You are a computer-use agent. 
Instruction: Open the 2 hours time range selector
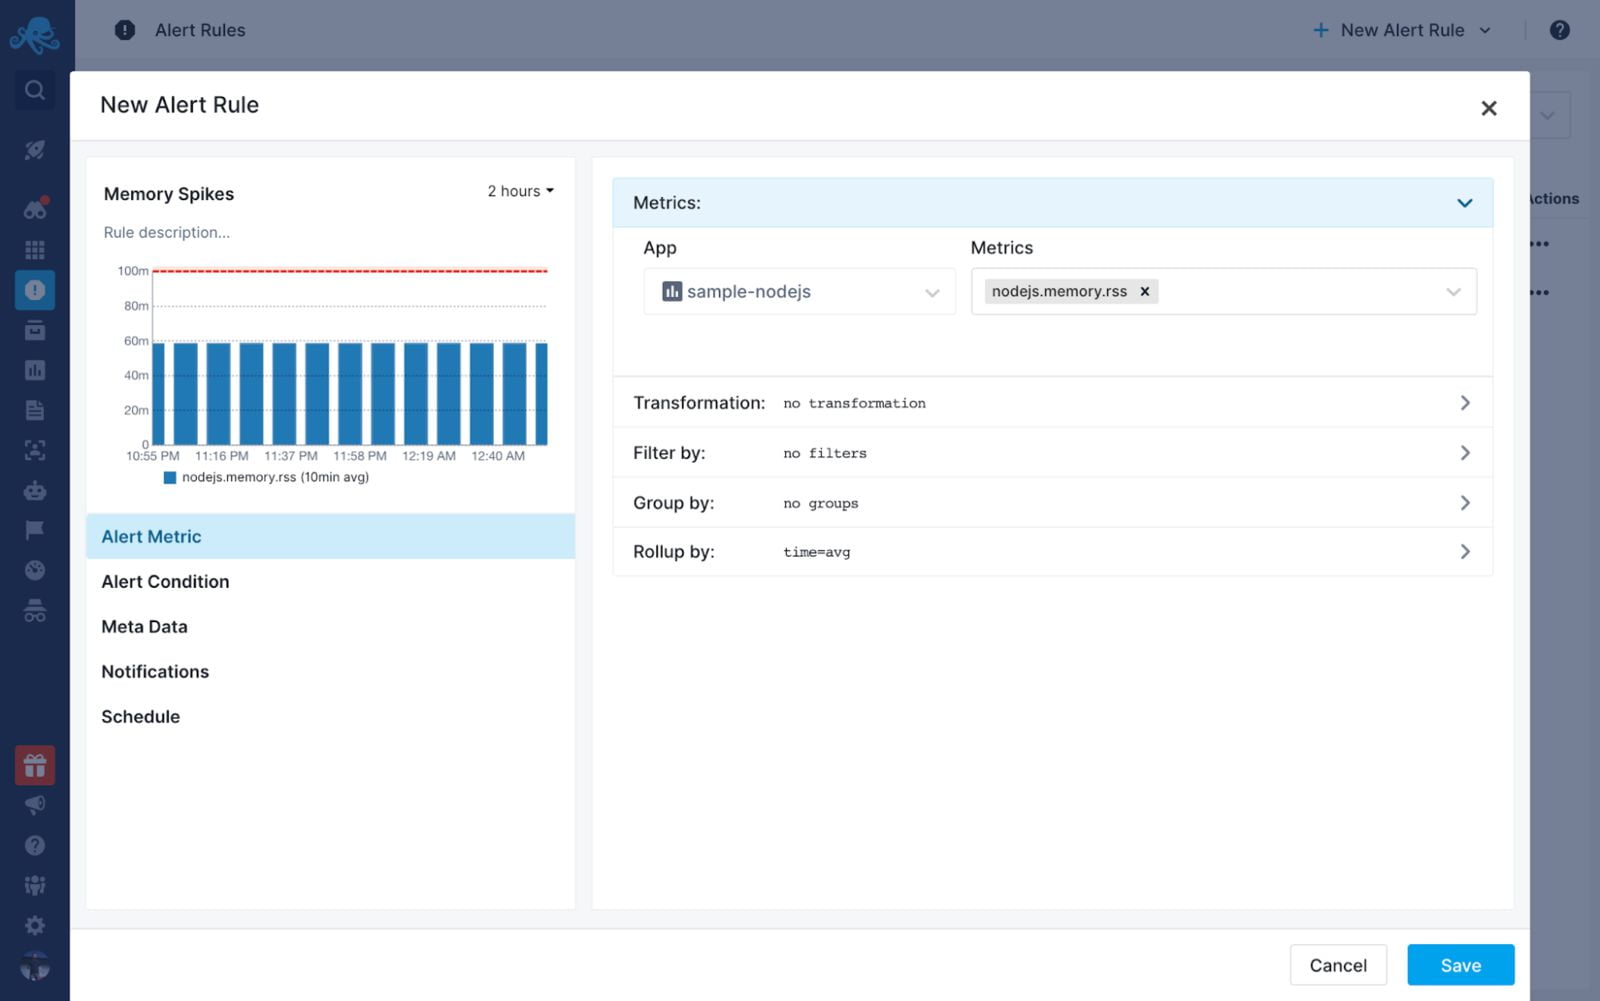click(x=519, y=190)
